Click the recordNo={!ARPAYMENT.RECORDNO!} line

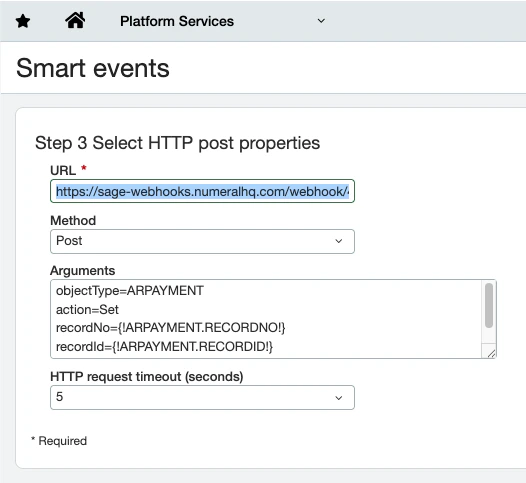[170, 328]
